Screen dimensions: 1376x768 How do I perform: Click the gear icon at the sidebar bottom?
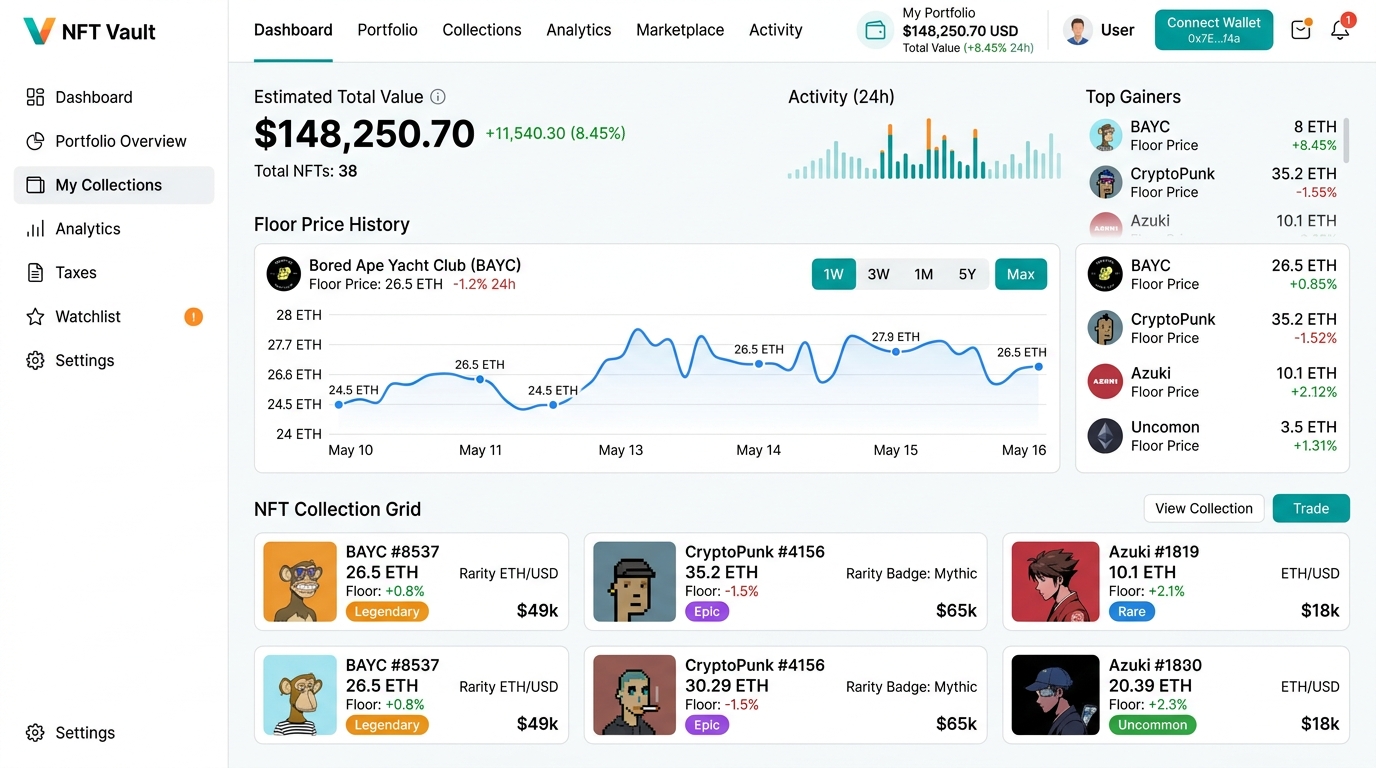click(x=35, y=733)
